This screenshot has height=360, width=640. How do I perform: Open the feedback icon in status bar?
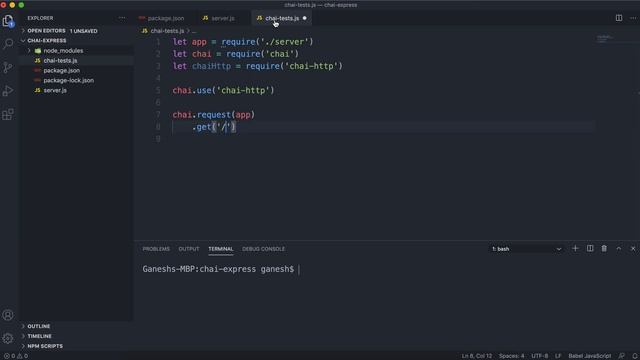click(x=621, y=356)
